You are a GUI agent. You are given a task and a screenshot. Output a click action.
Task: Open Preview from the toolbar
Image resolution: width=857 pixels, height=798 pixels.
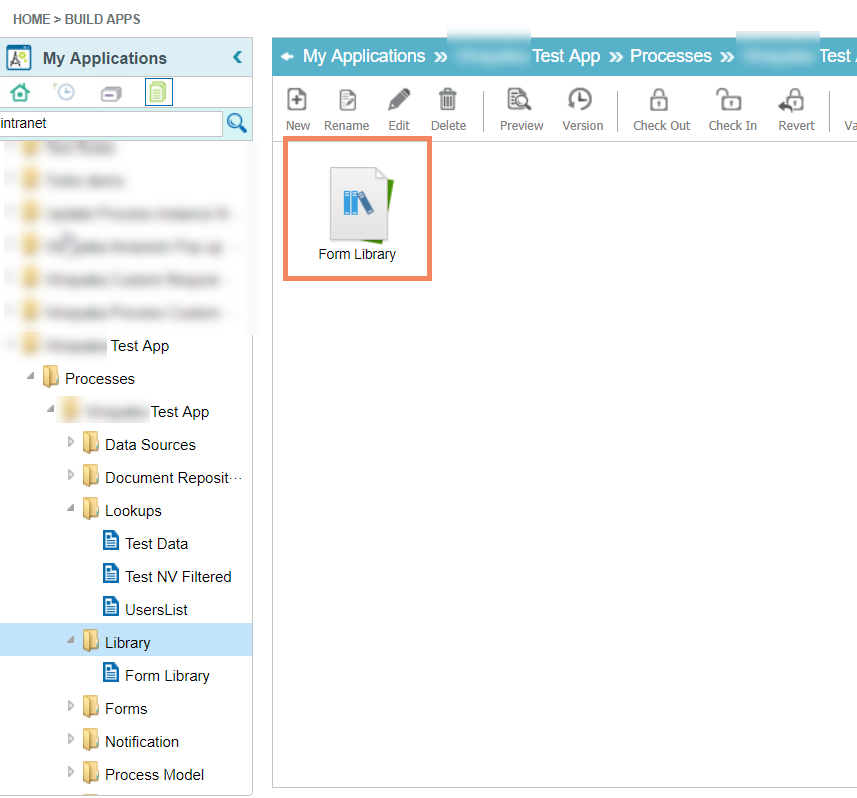(x=521, y=101)
